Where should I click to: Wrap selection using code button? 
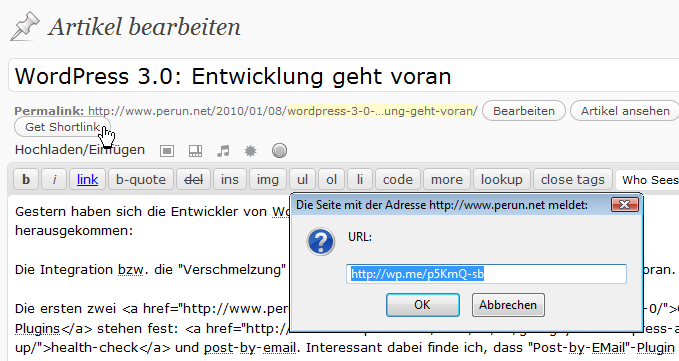pos(398,179)
